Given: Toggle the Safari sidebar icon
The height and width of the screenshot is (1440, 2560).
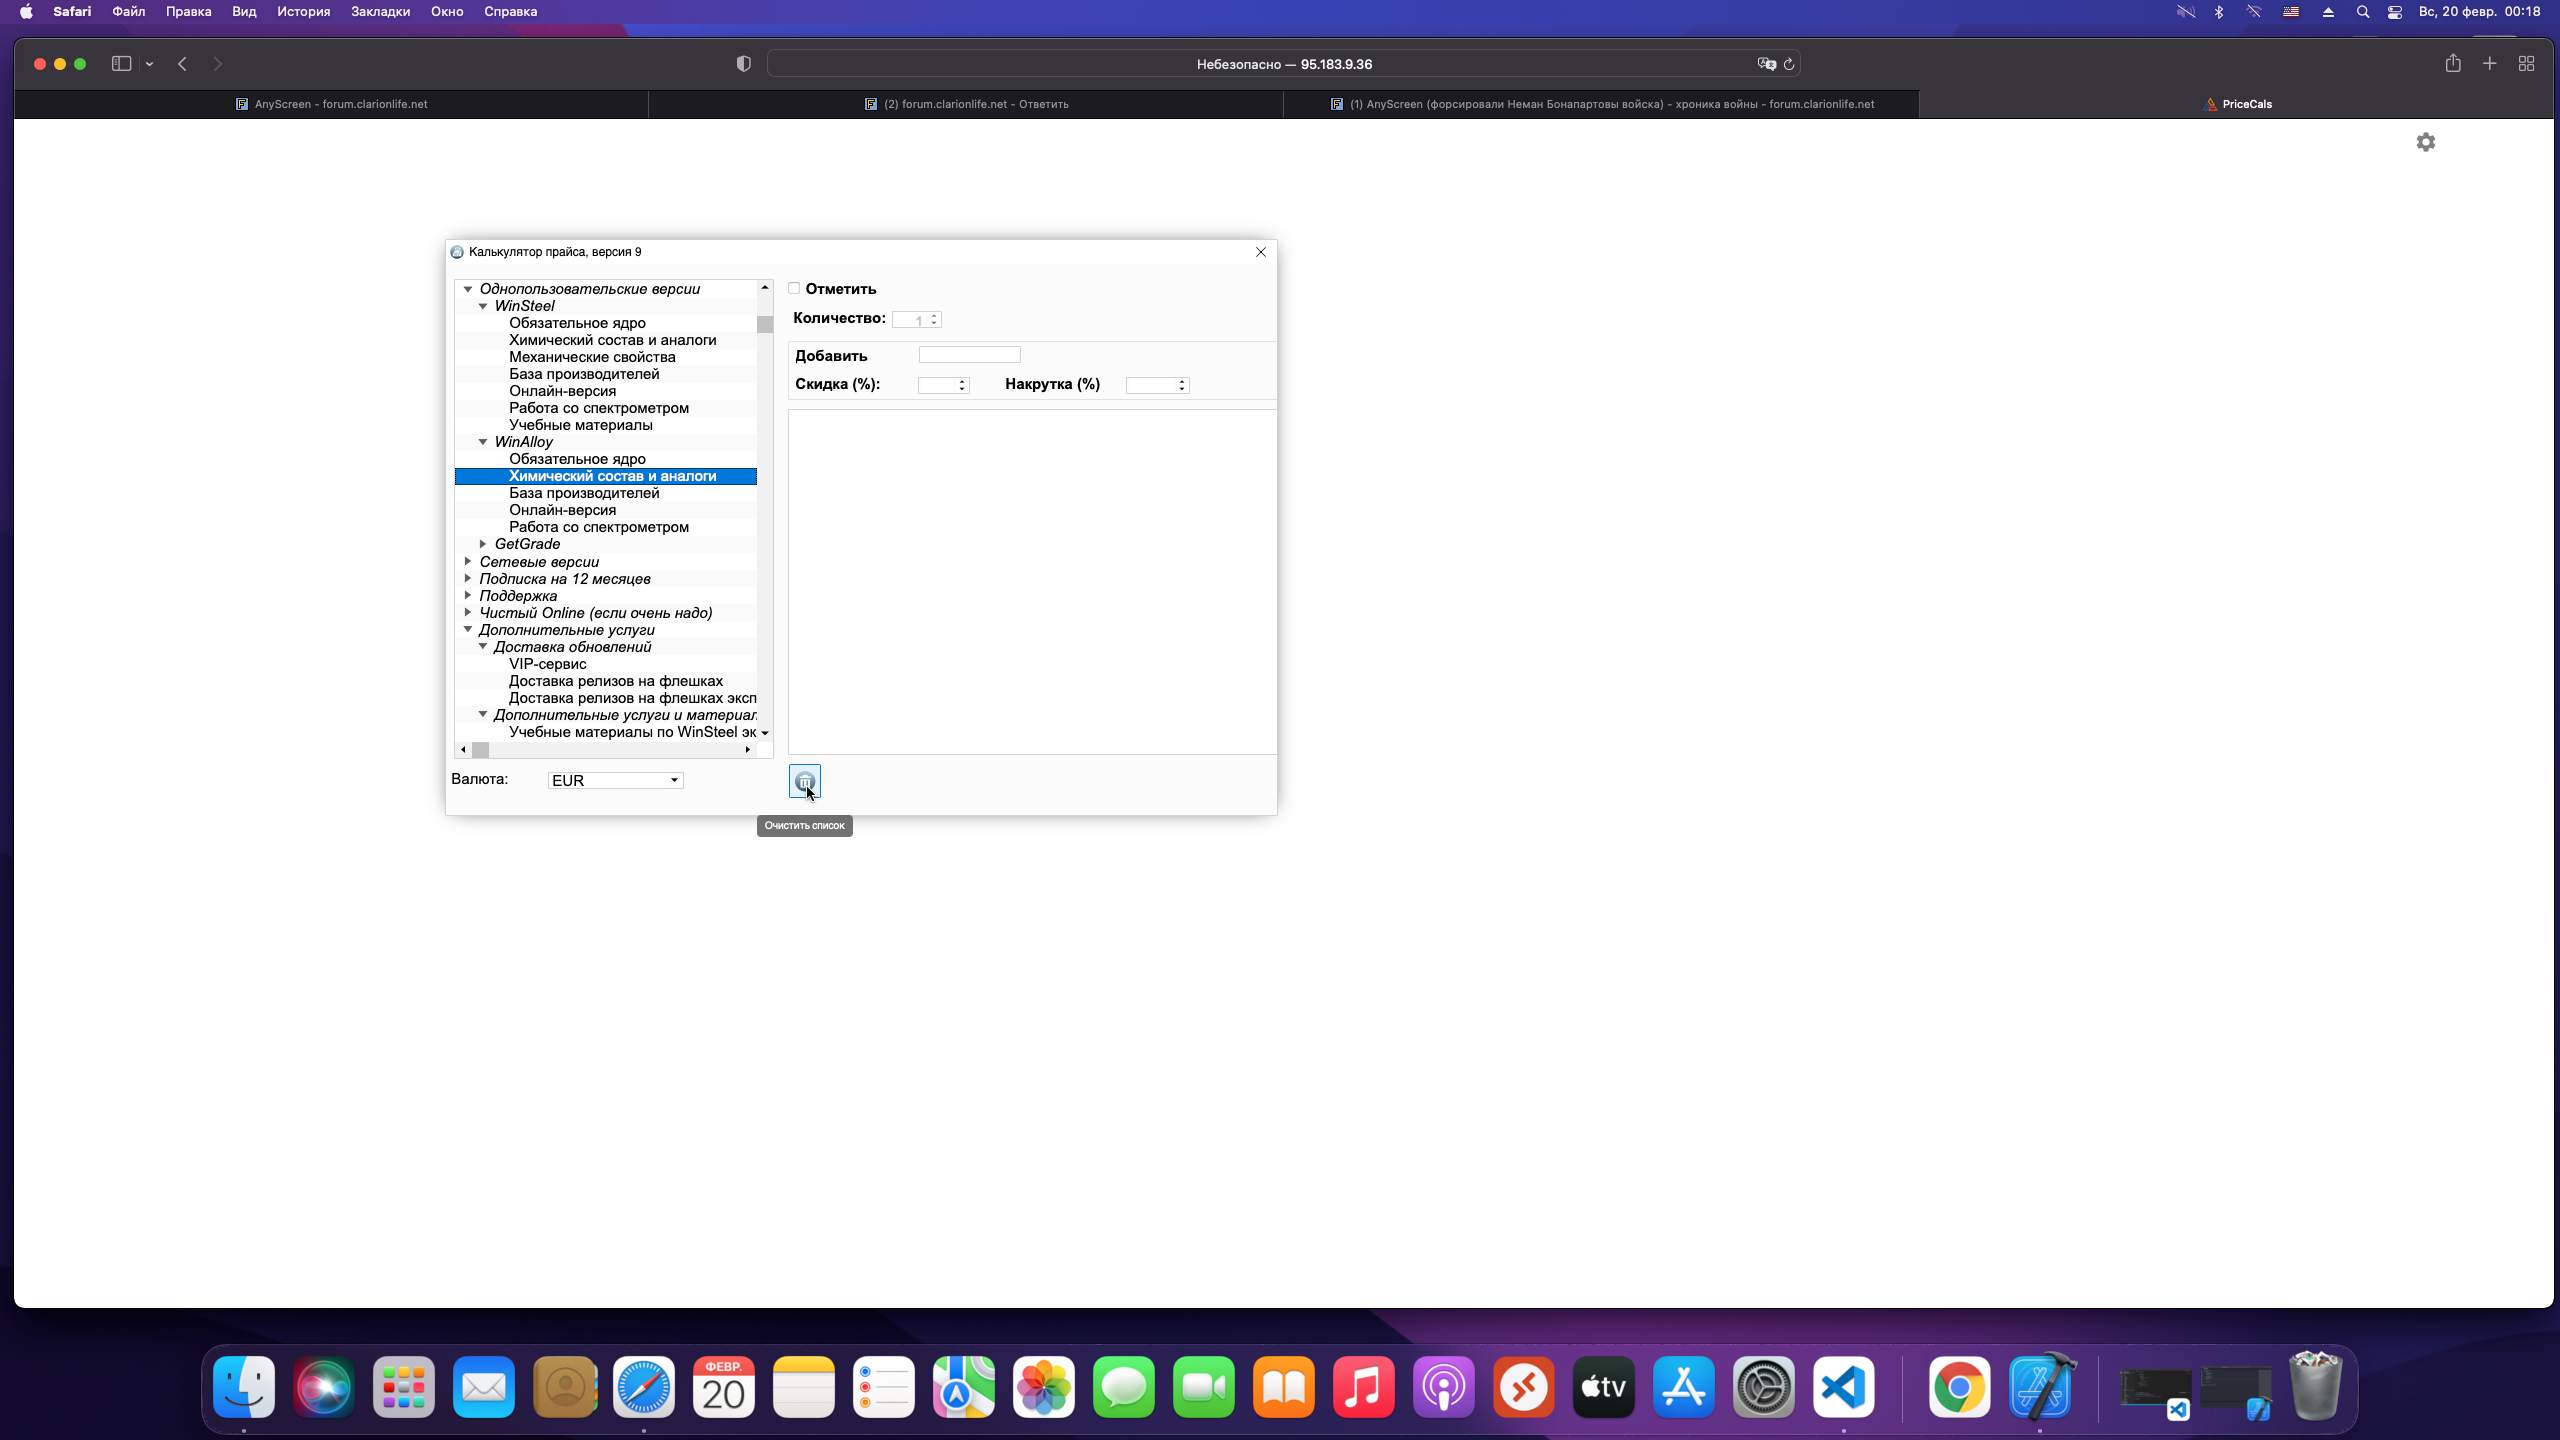Looking at the screenshot, I should [122, 64].
